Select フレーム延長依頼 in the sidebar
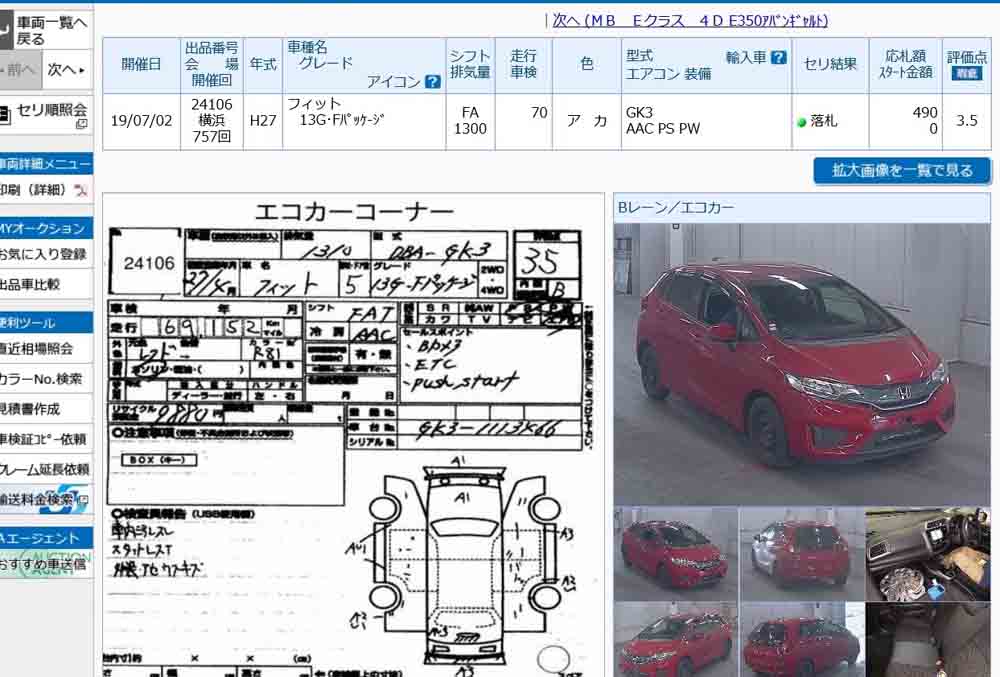The height and width of the screenshot is (677, 1000). (45, 470)
